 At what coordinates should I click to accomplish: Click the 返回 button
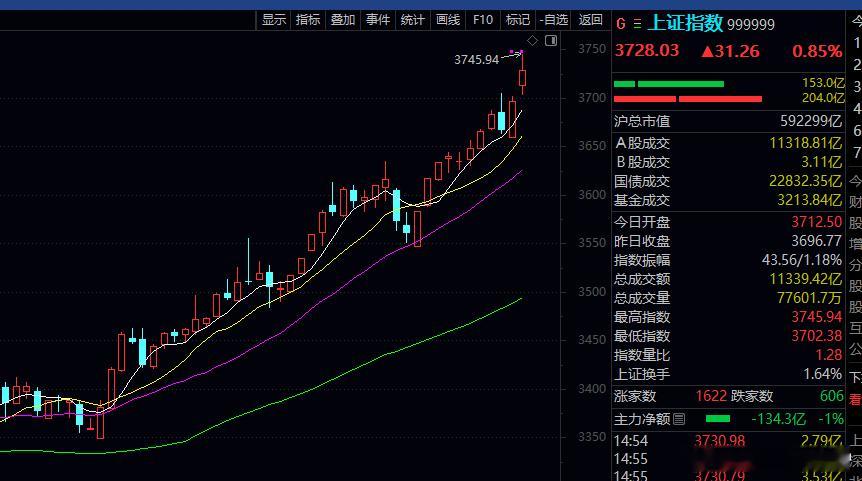pyautogui.click(x=590, y=20)
